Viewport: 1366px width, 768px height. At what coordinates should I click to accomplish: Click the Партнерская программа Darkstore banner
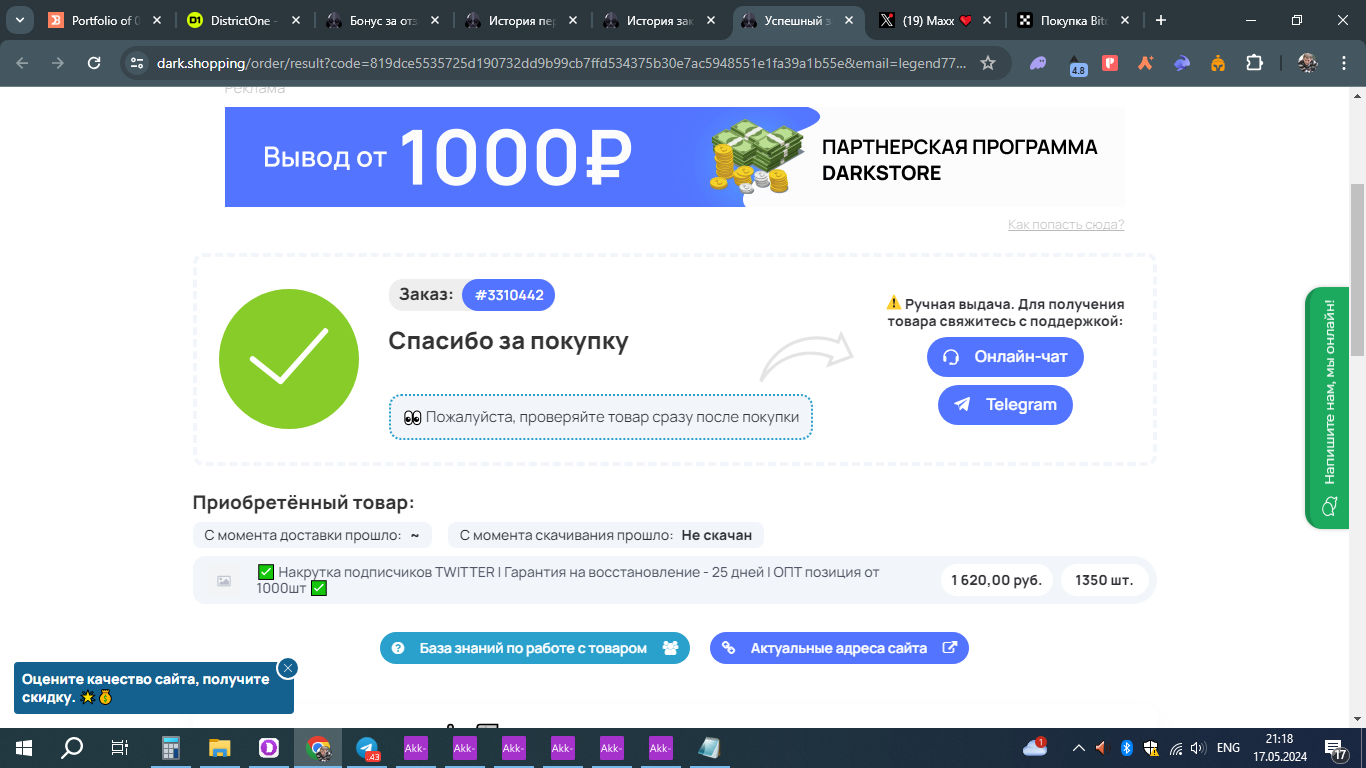tap(675, 157)
